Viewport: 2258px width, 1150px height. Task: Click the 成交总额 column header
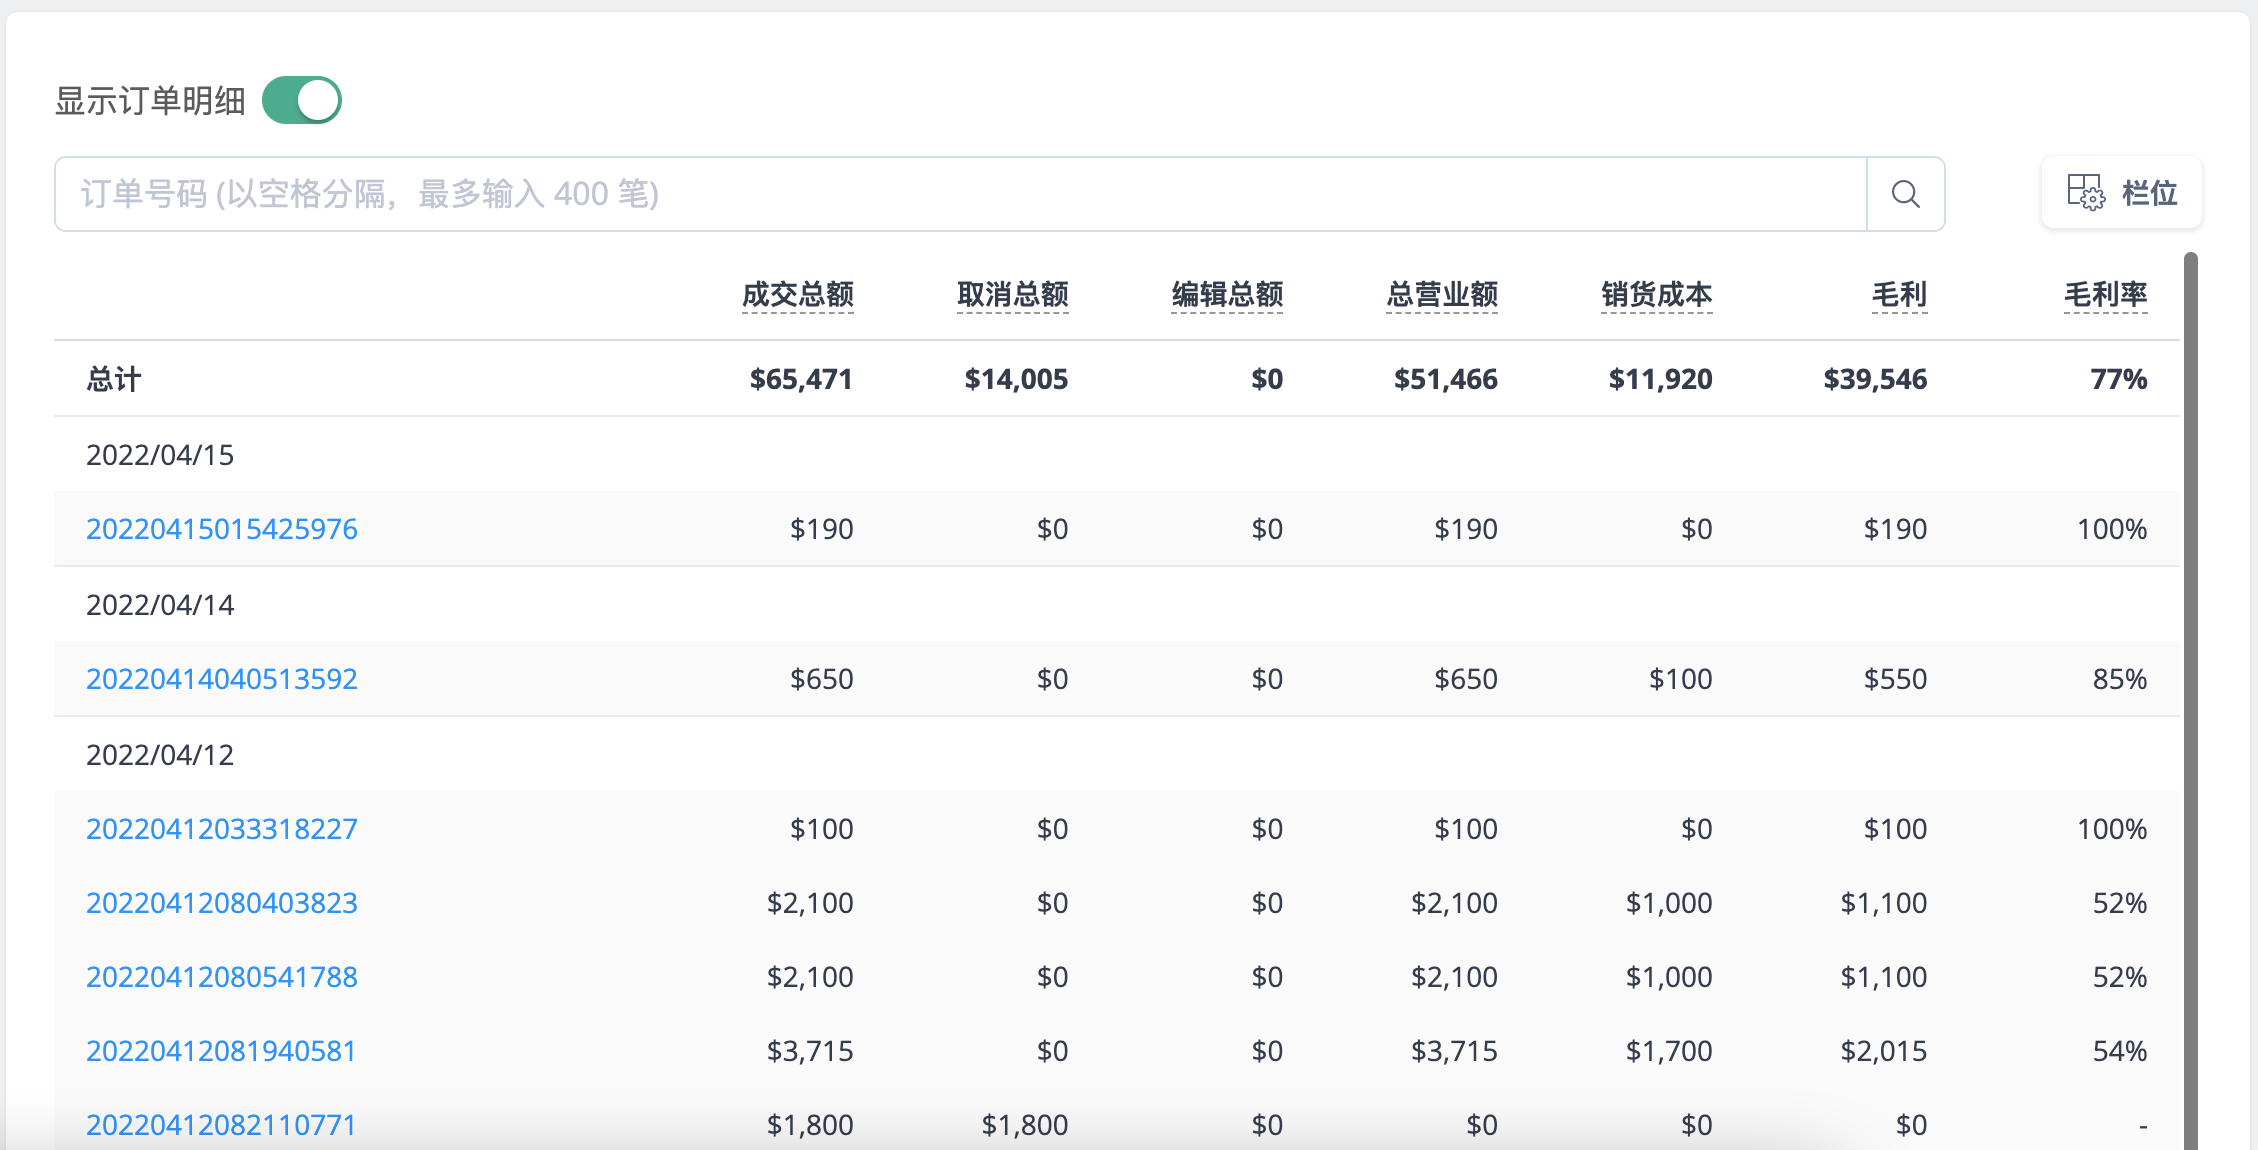798,295
